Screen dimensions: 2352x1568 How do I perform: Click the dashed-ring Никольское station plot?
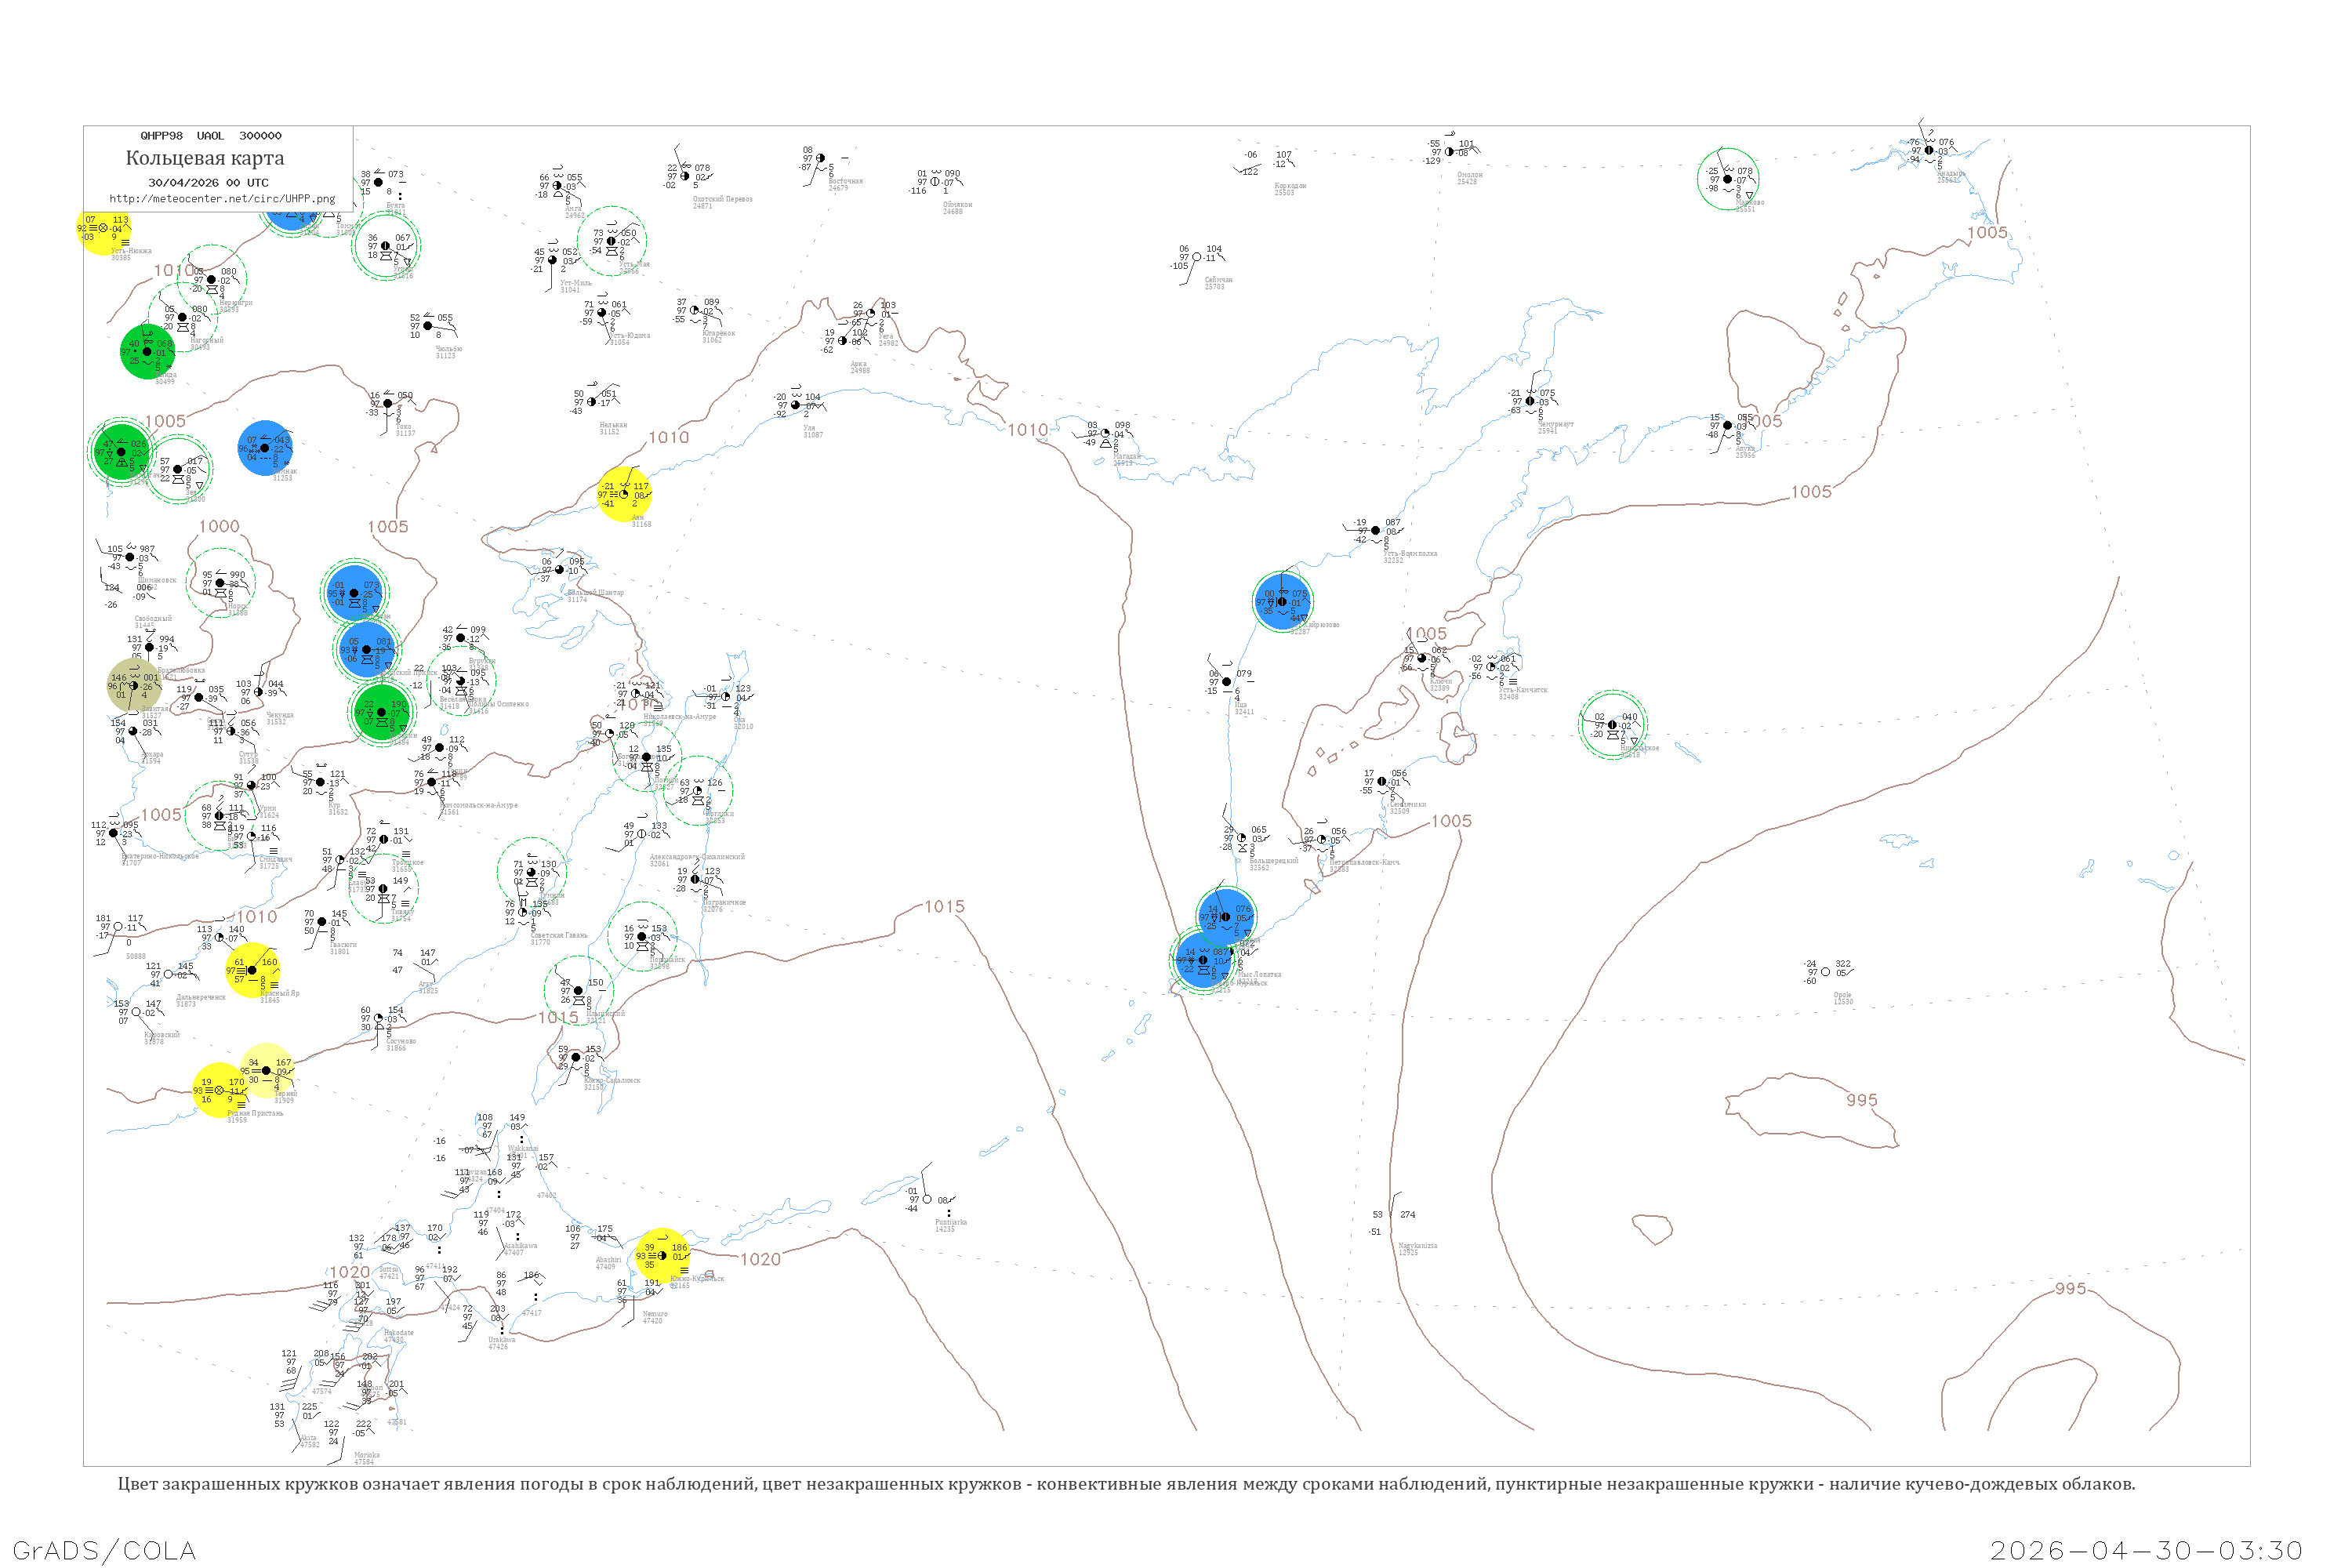click(x=1612, y=725)
